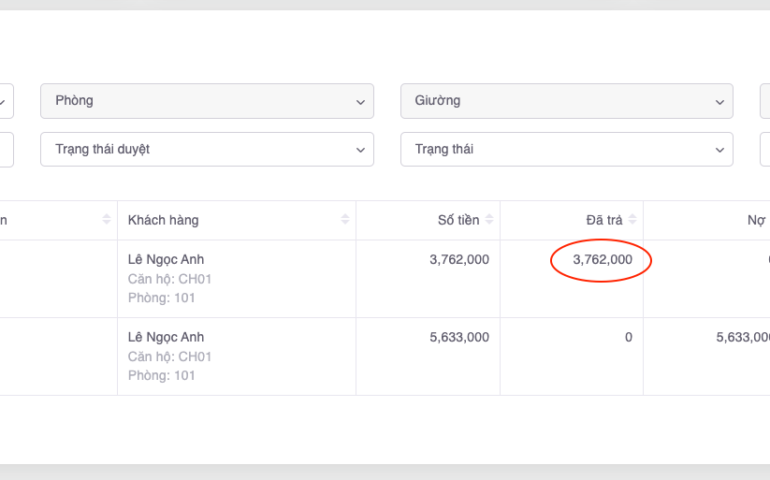The image size is (770, 480).
Task: Click the second row debt amount 5,633,000
Action: 742,337
